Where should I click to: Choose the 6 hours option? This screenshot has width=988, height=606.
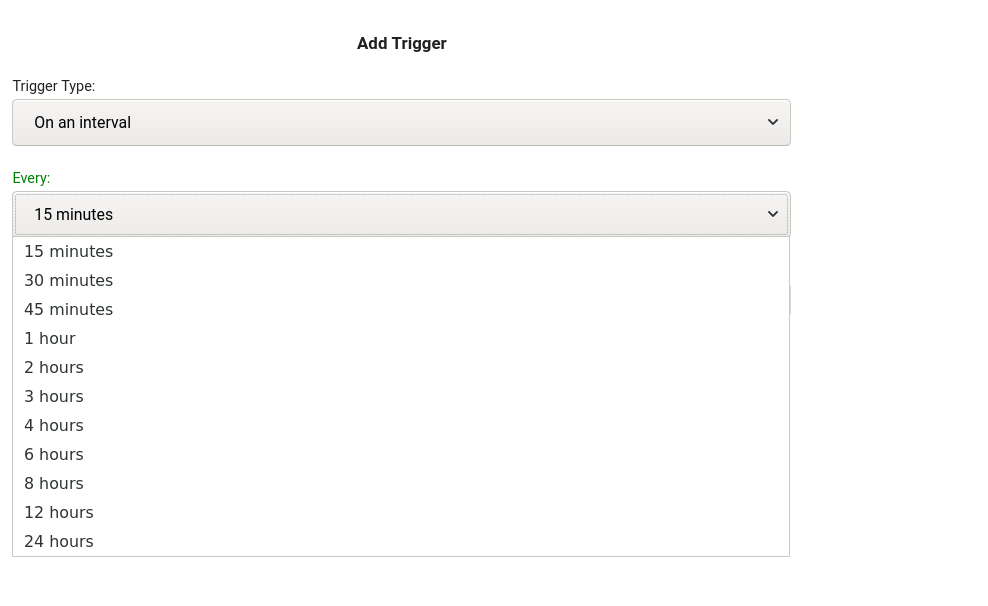[54, 454]
